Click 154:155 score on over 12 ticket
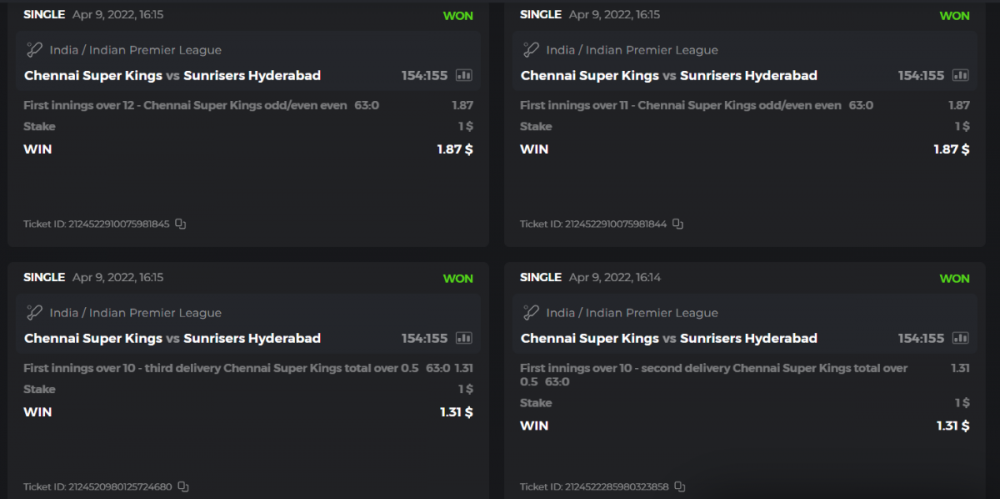The height and width of the screenshot is (499, 1000). pyautogui.click(x=424, y=75)
